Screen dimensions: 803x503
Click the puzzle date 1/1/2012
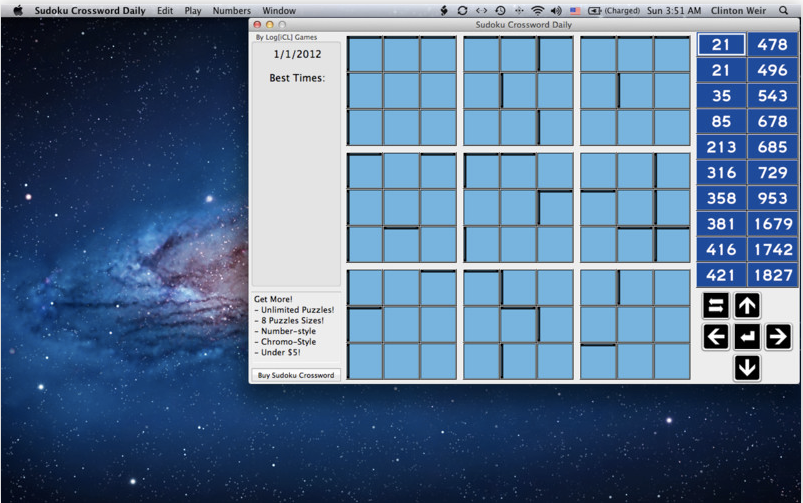(x=297, y=54)
